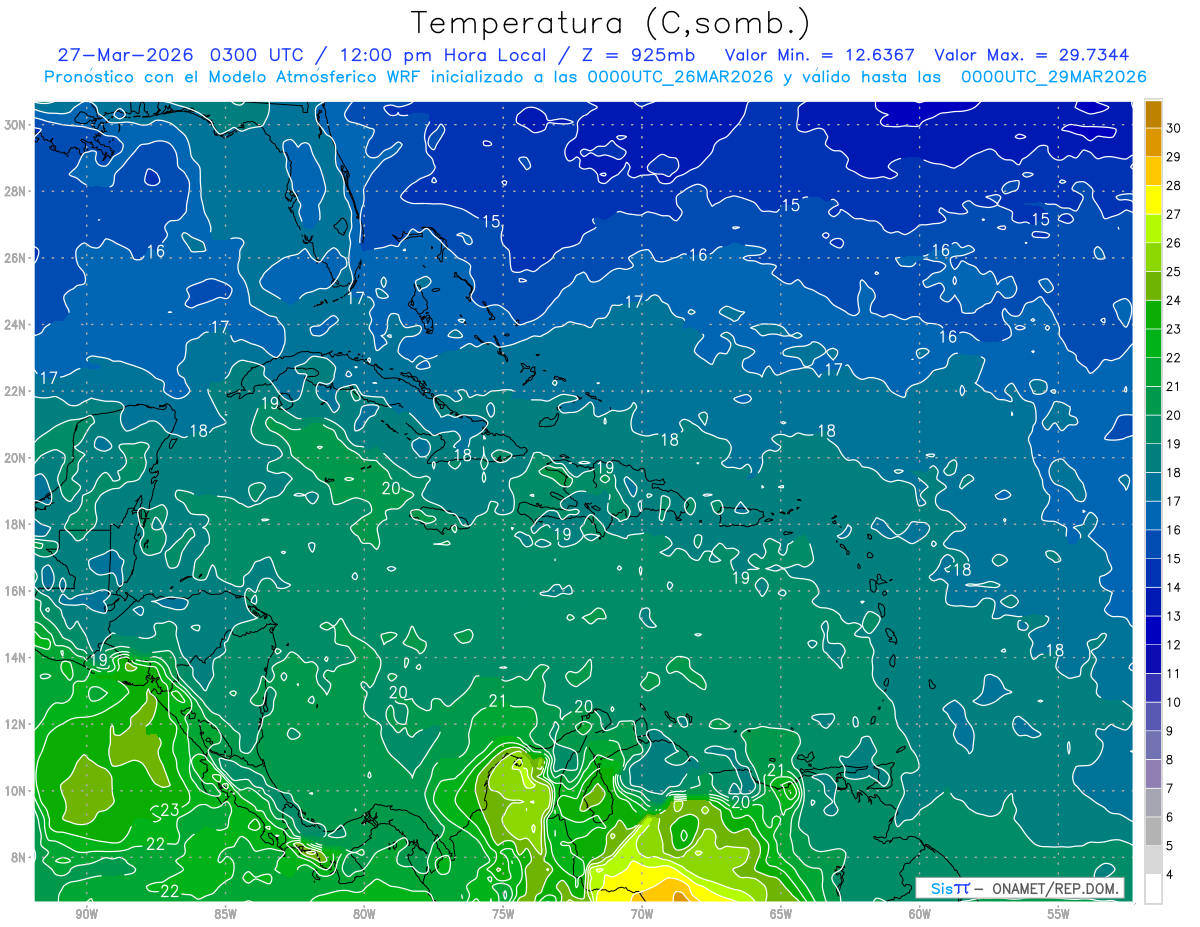Viewport: 1200px width, 927px height.
Task: Click the Temperatura (C,somb.) title
Action: [610, 22]
